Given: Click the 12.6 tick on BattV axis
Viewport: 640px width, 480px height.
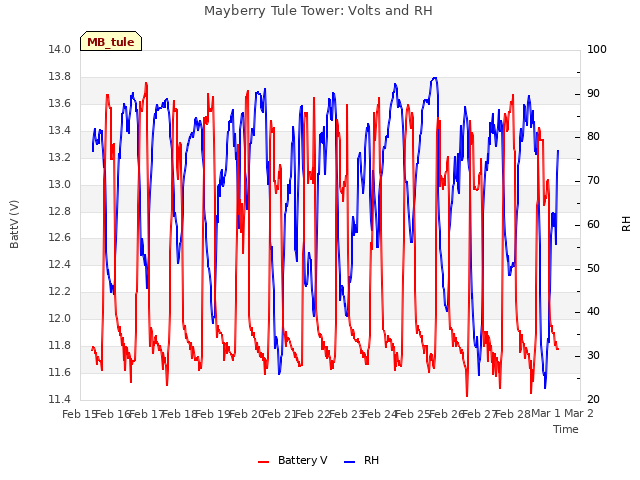Looking at the screenshot, I should (59, 238).
